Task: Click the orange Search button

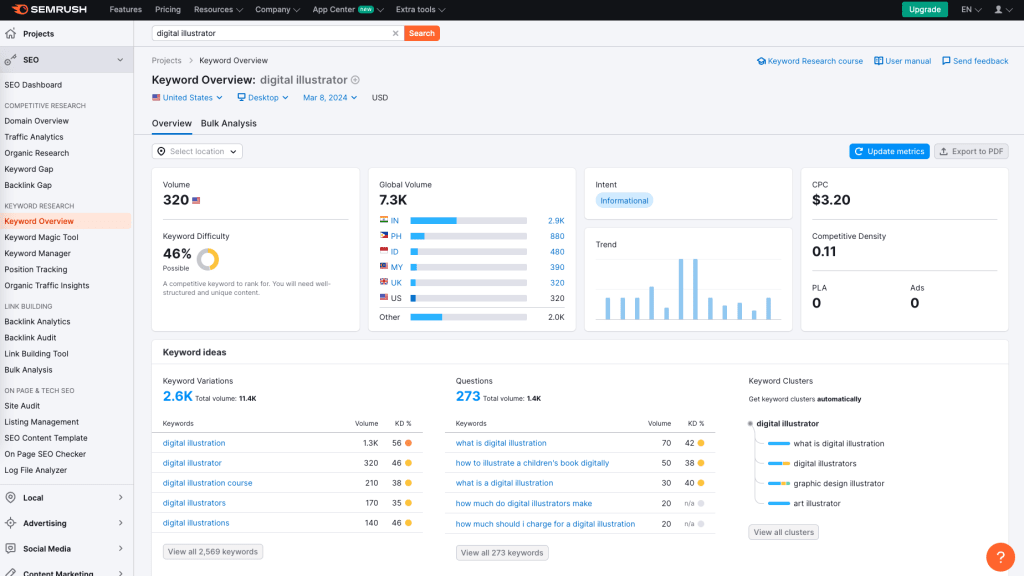Action: tap(422, 33)
